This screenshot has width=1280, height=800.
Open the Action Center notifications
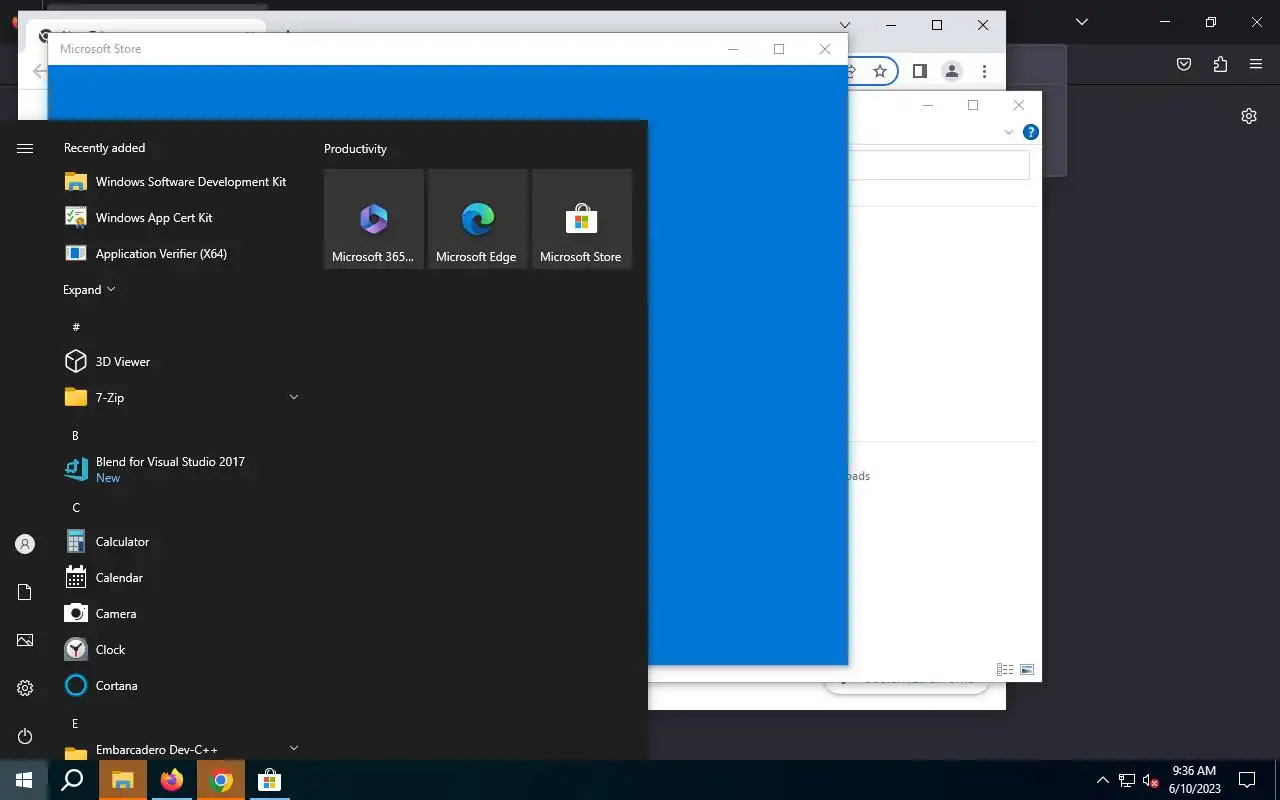click(1247, 780)
